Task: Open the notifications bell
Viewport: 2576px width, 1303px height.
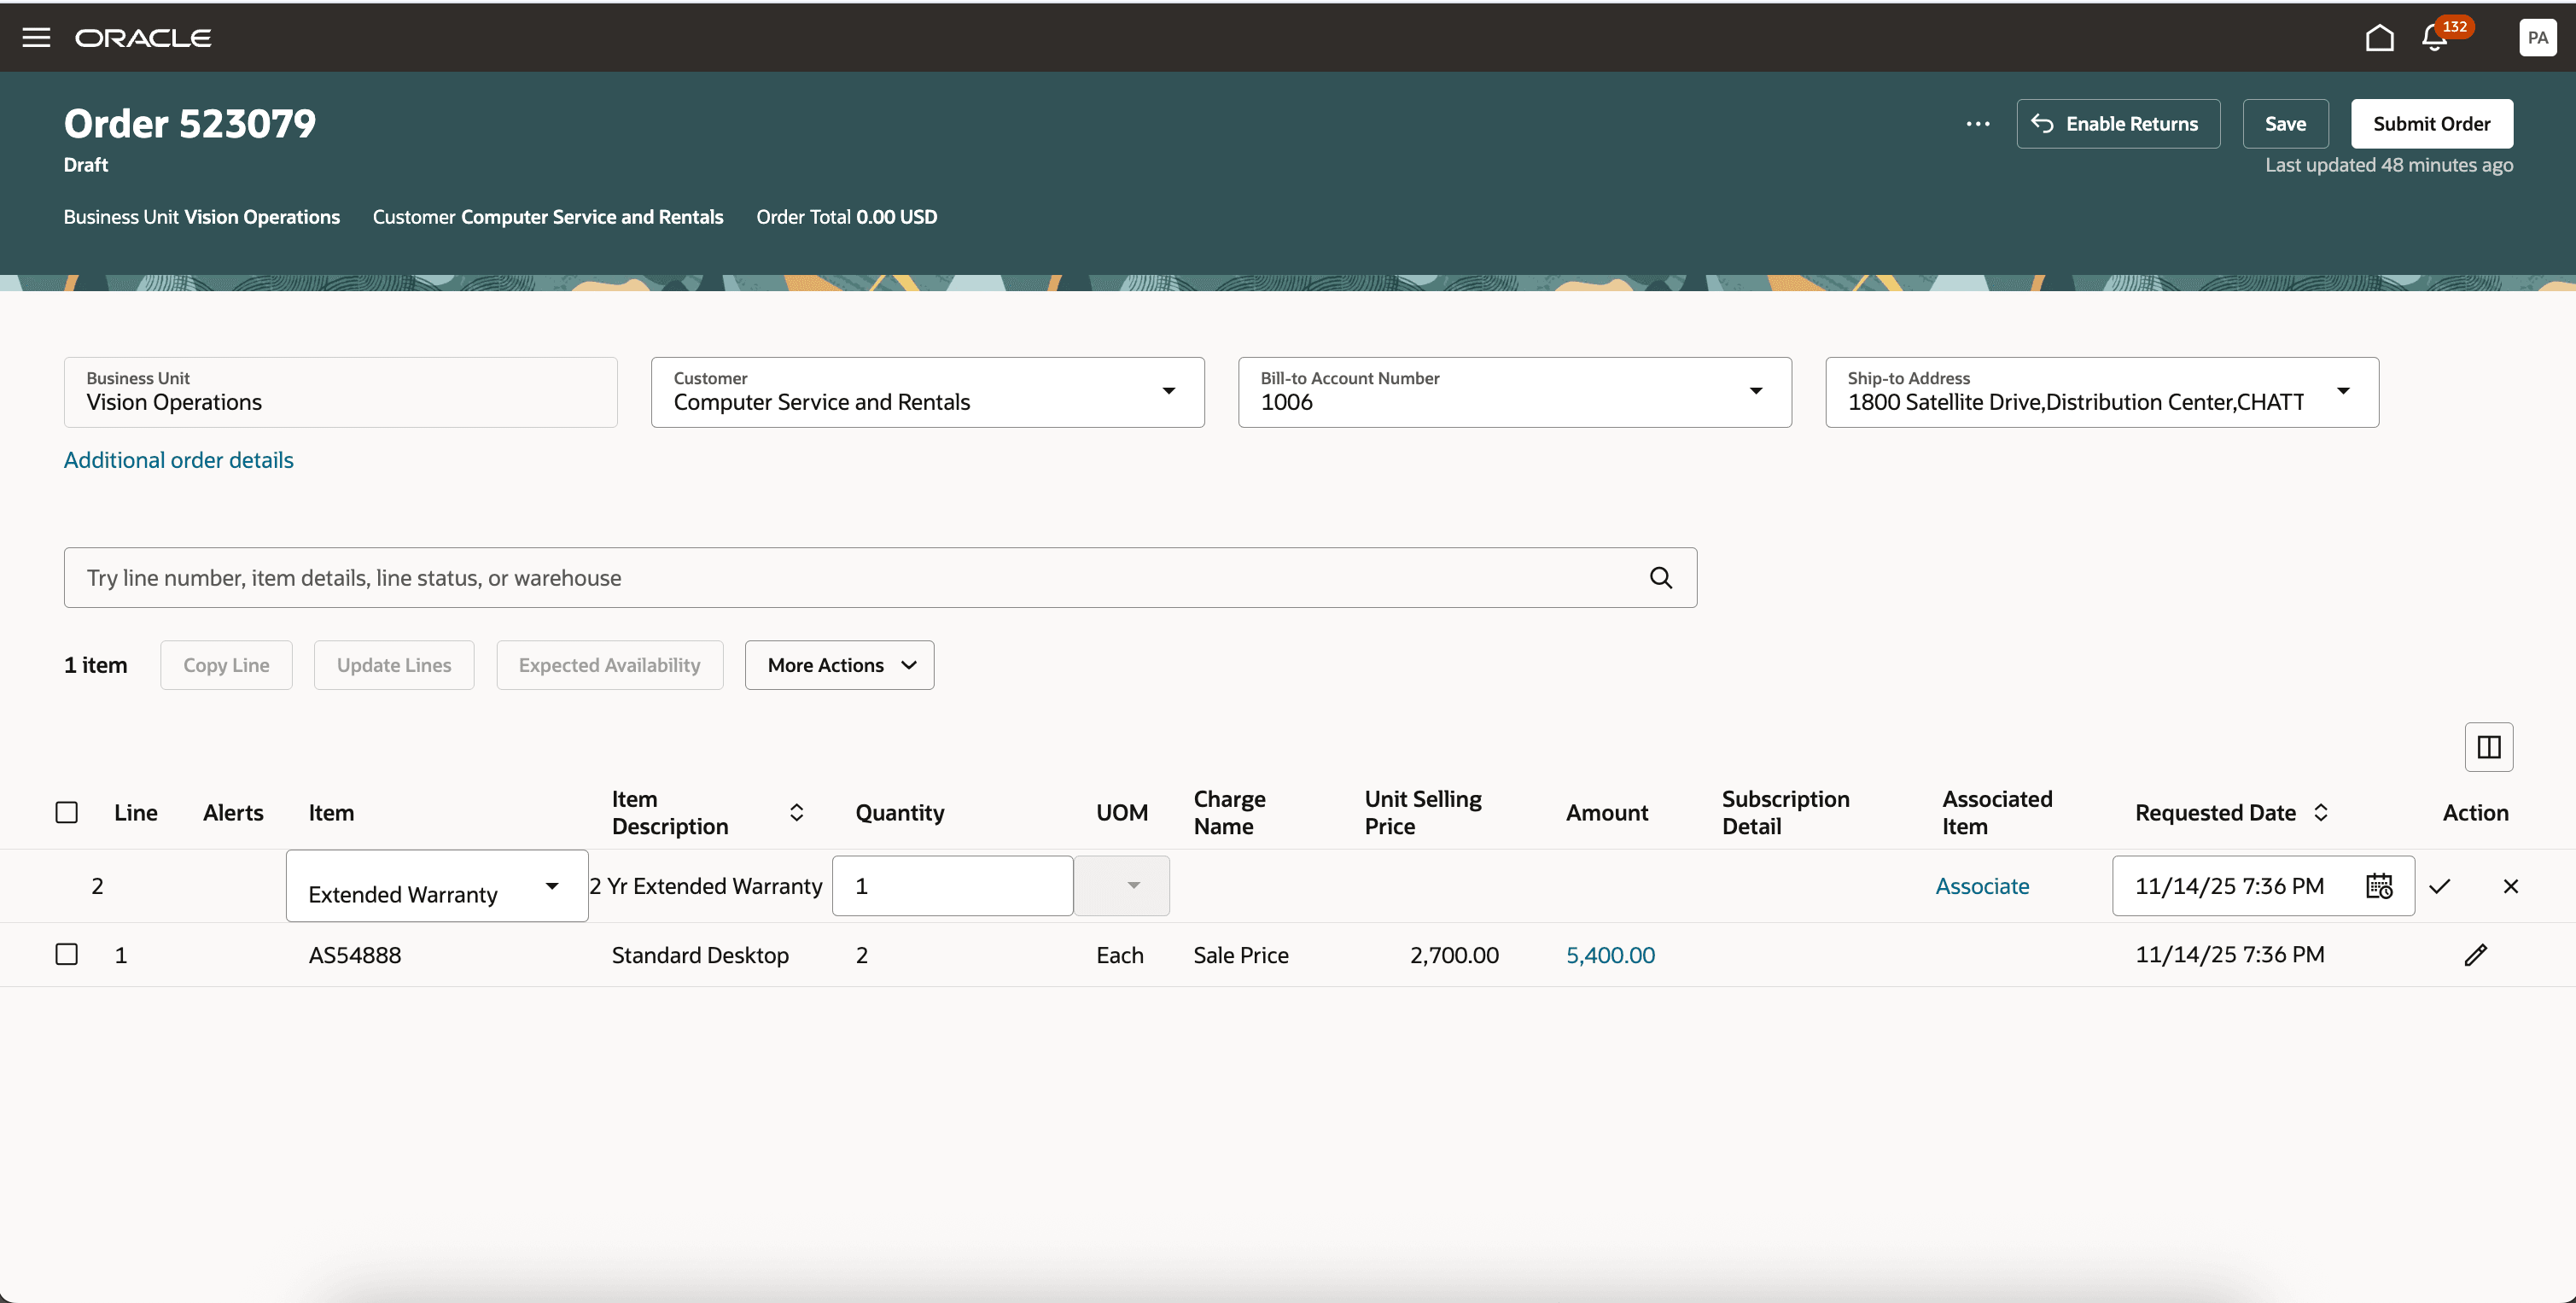Action: coord(2434,38)
